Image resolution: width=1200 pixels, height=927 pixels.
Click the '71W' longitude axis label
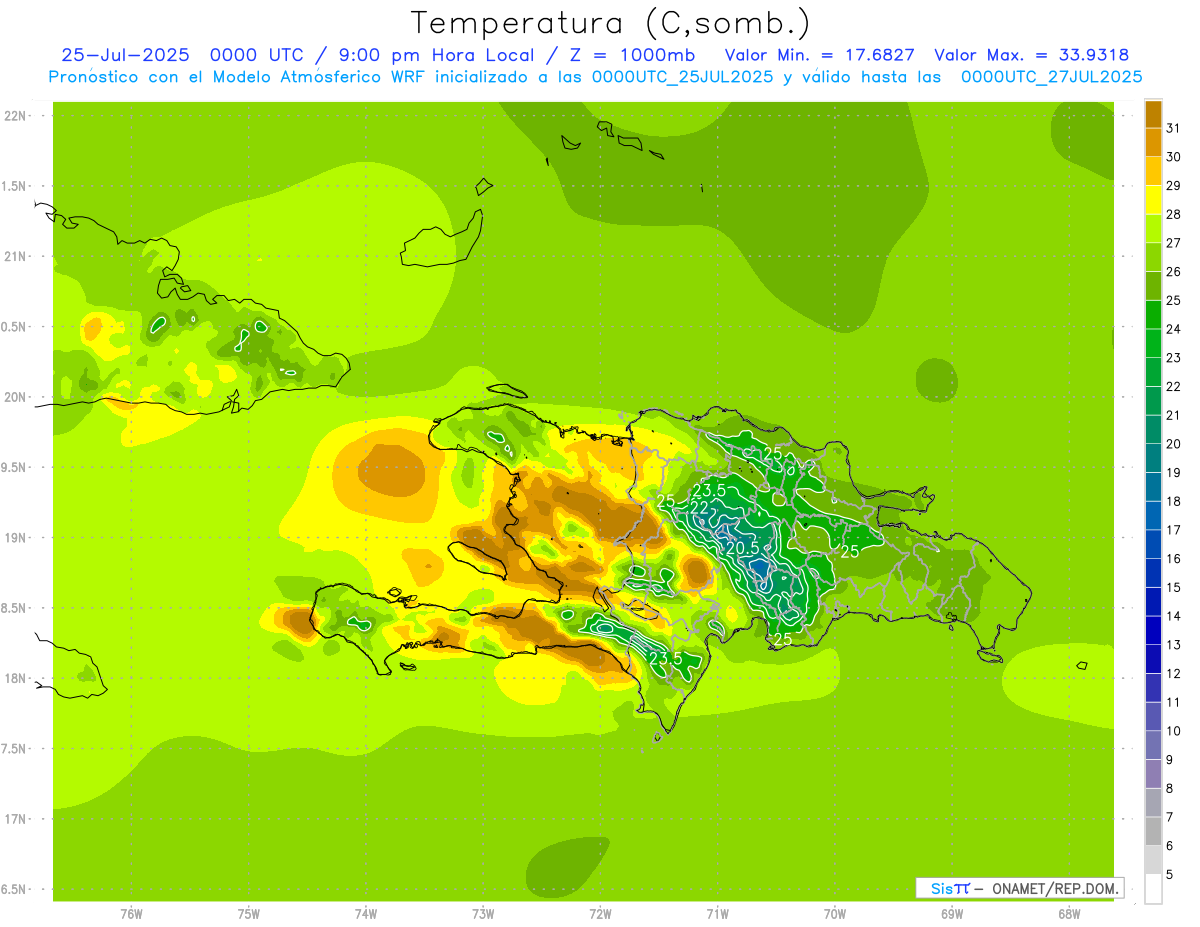click(x=717, y=914)
